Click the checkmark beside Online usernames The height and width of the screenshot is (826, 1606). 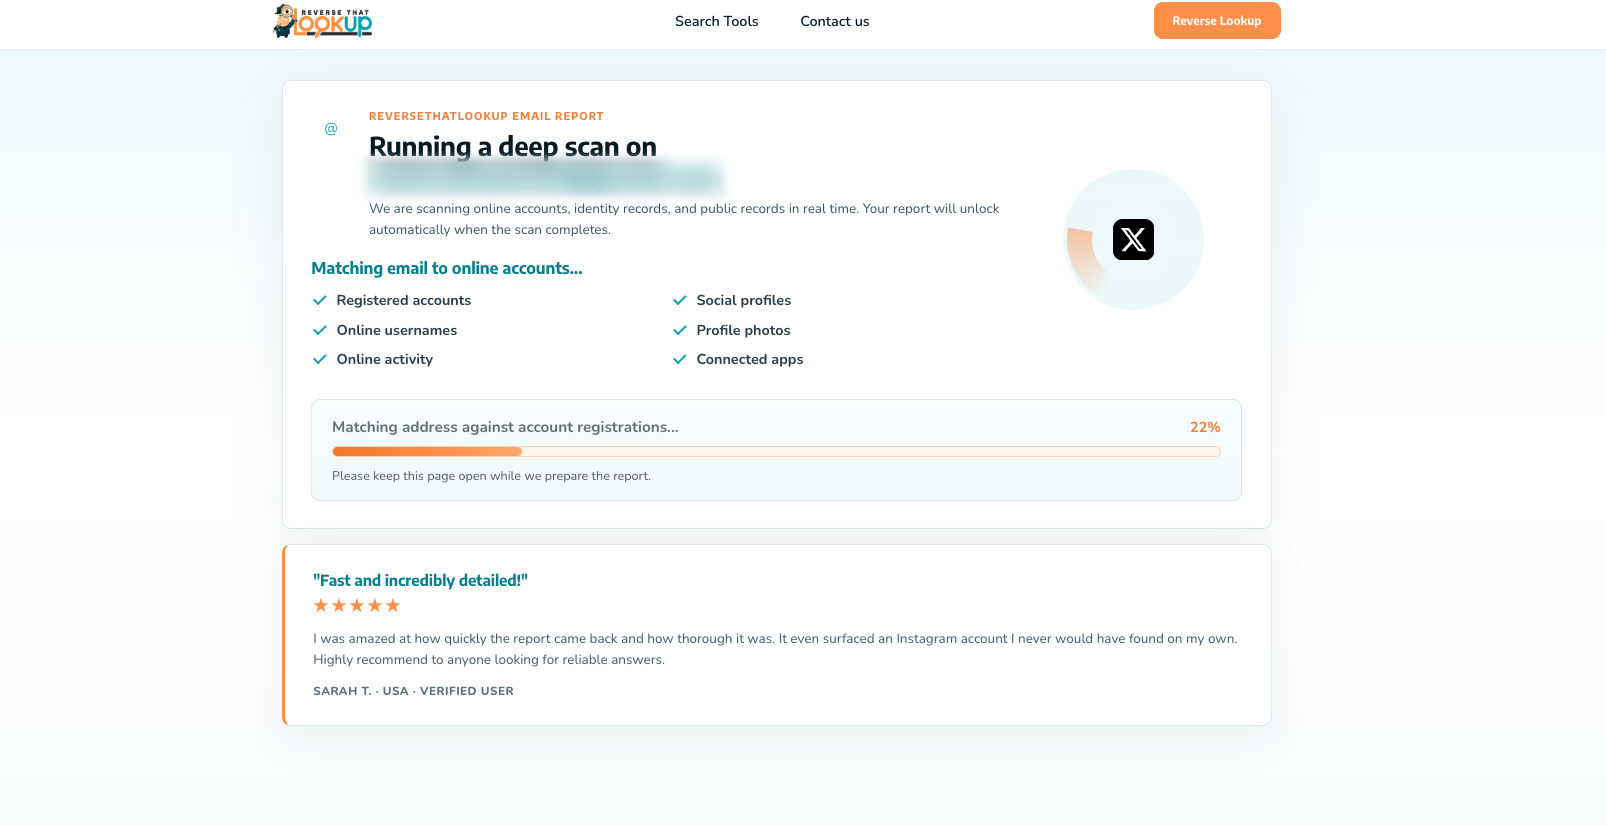tap(320, 330)
